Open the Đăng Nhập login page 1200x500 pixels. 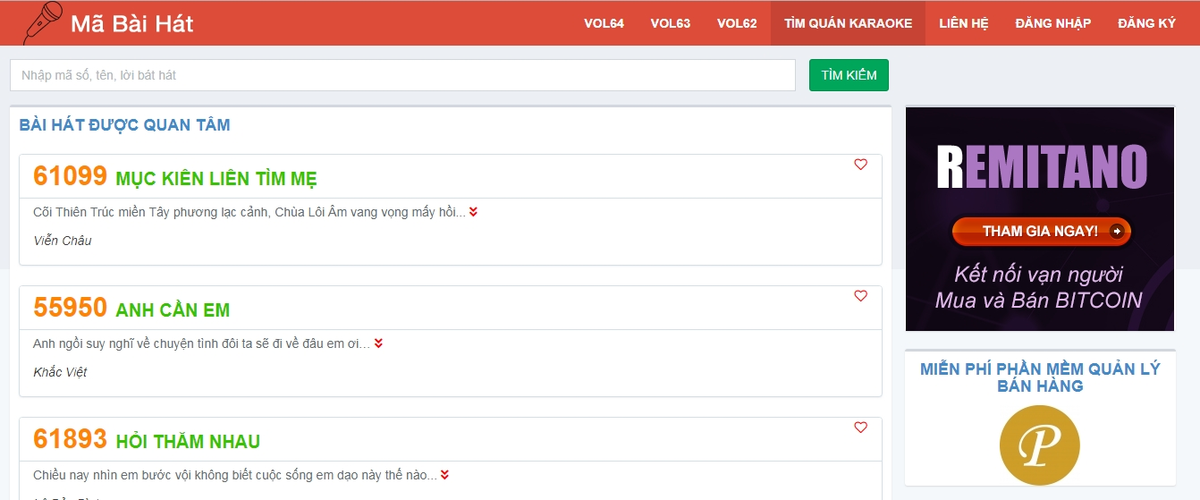click(1053, 23)
